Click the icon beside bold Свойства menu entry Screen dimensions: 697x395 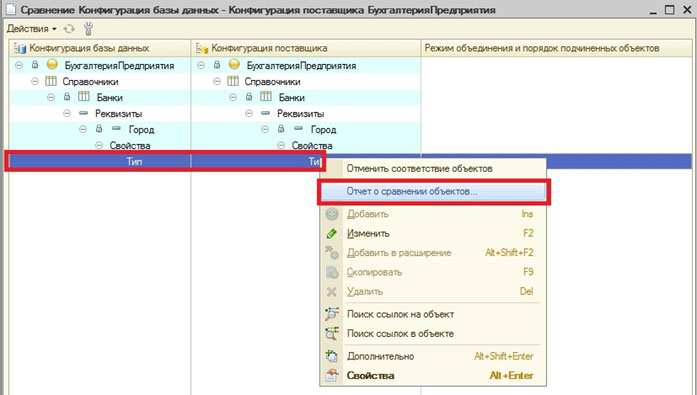click(x=332, y=375)
